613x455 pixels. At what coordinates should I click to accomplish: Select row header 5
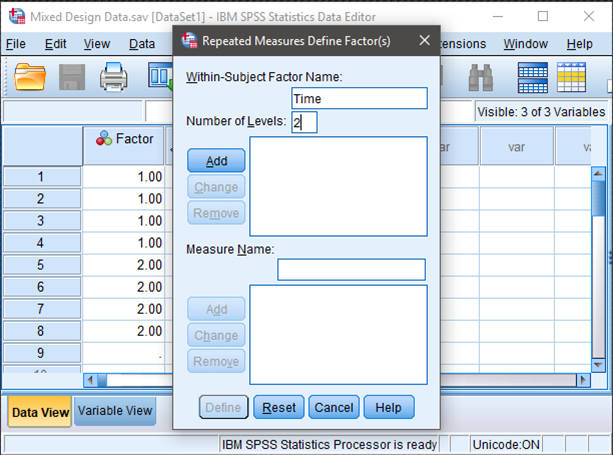(x=42, y=265)
